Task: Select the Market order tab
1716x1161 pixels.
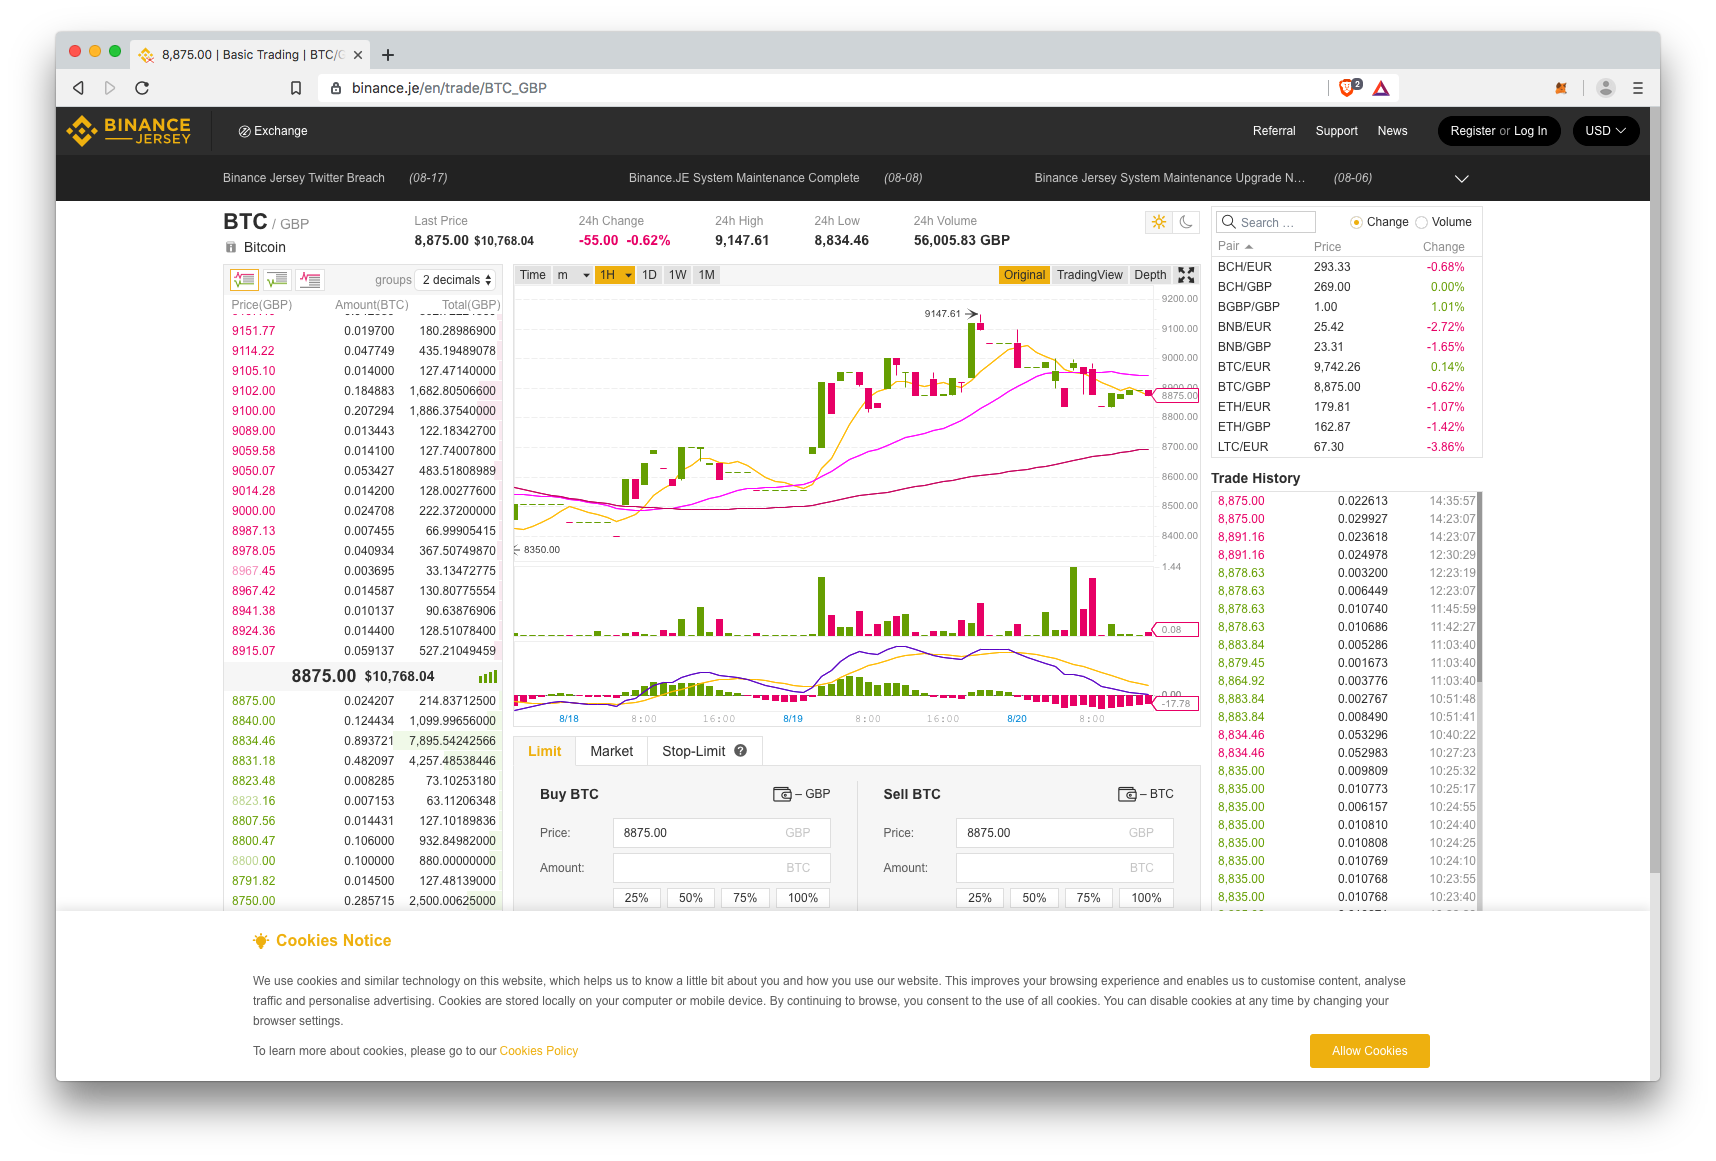Action: coord(612,751)
